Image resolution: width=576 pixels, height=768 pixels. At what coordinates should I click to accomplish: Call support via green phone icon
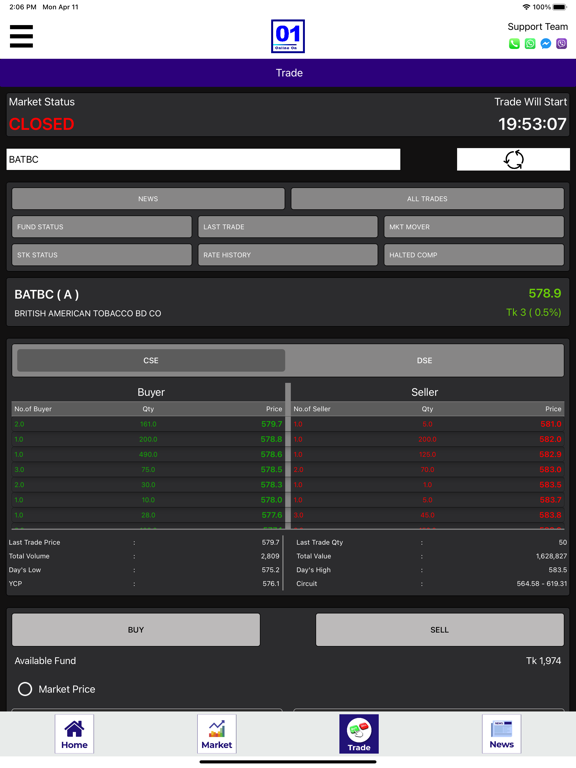(x=514, y=44)
